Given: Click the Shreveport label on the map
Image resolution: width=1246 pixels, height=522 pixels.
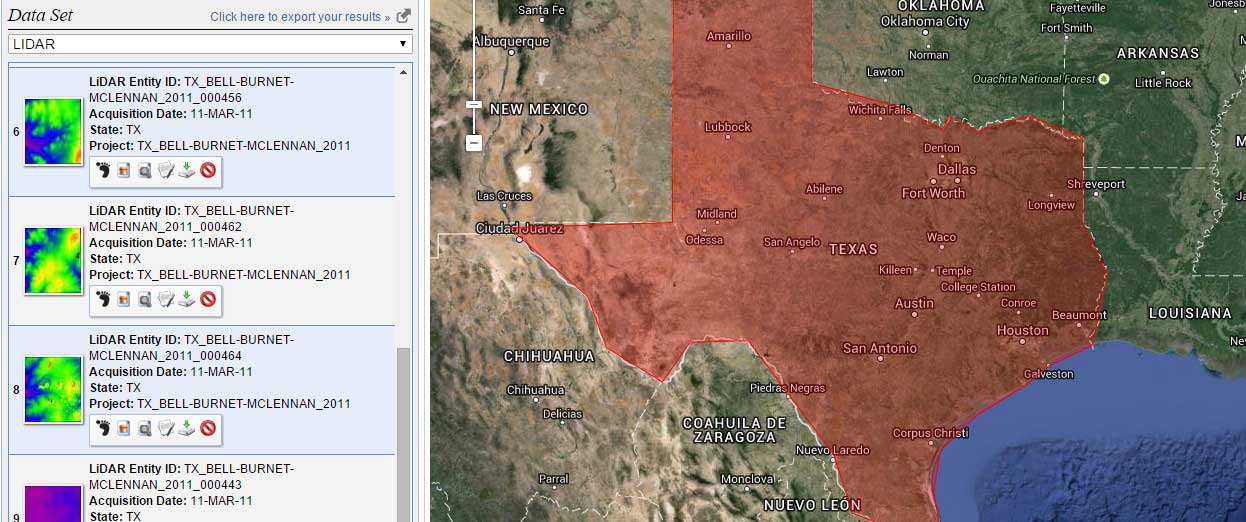Looking at the screenshot, I should tap(1096, 184).
